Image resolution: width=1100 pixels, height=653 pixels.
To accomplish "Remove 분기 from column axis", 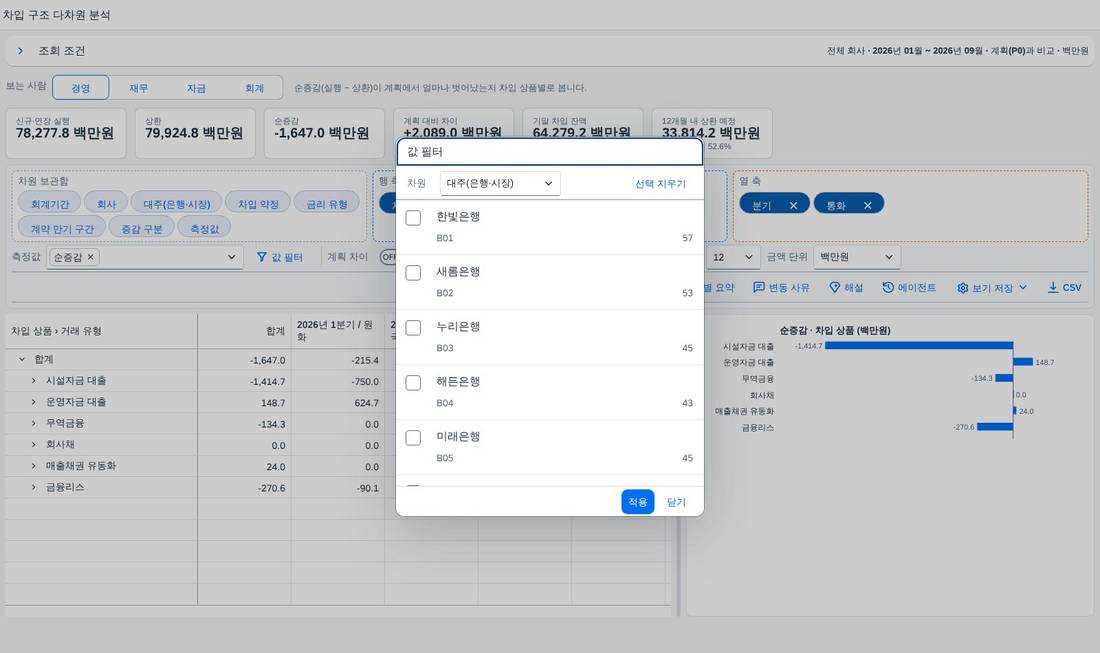I will point(793,206).
